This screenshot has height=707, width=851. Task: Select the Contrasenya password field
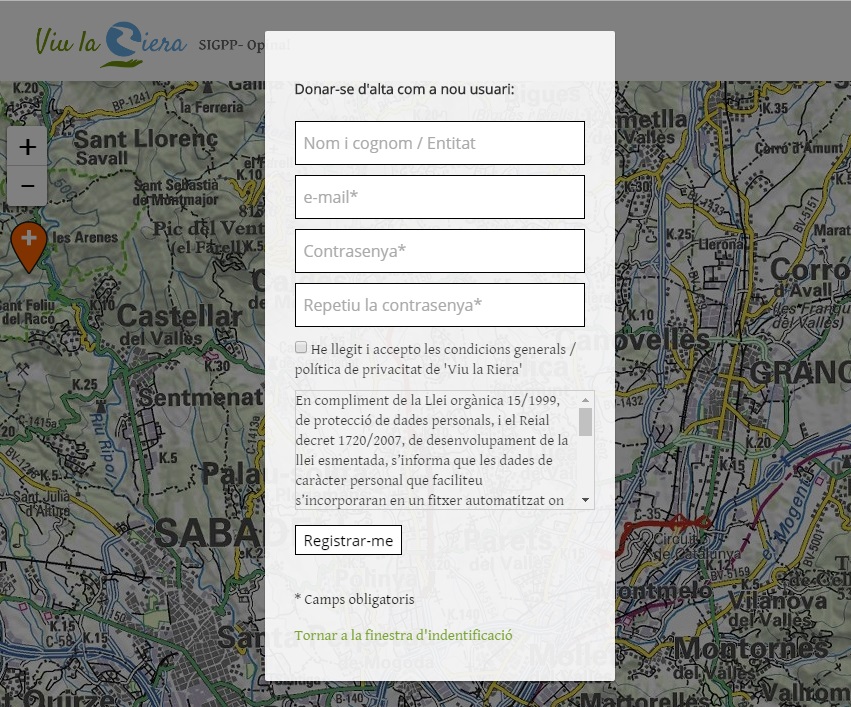coord(439,251)
